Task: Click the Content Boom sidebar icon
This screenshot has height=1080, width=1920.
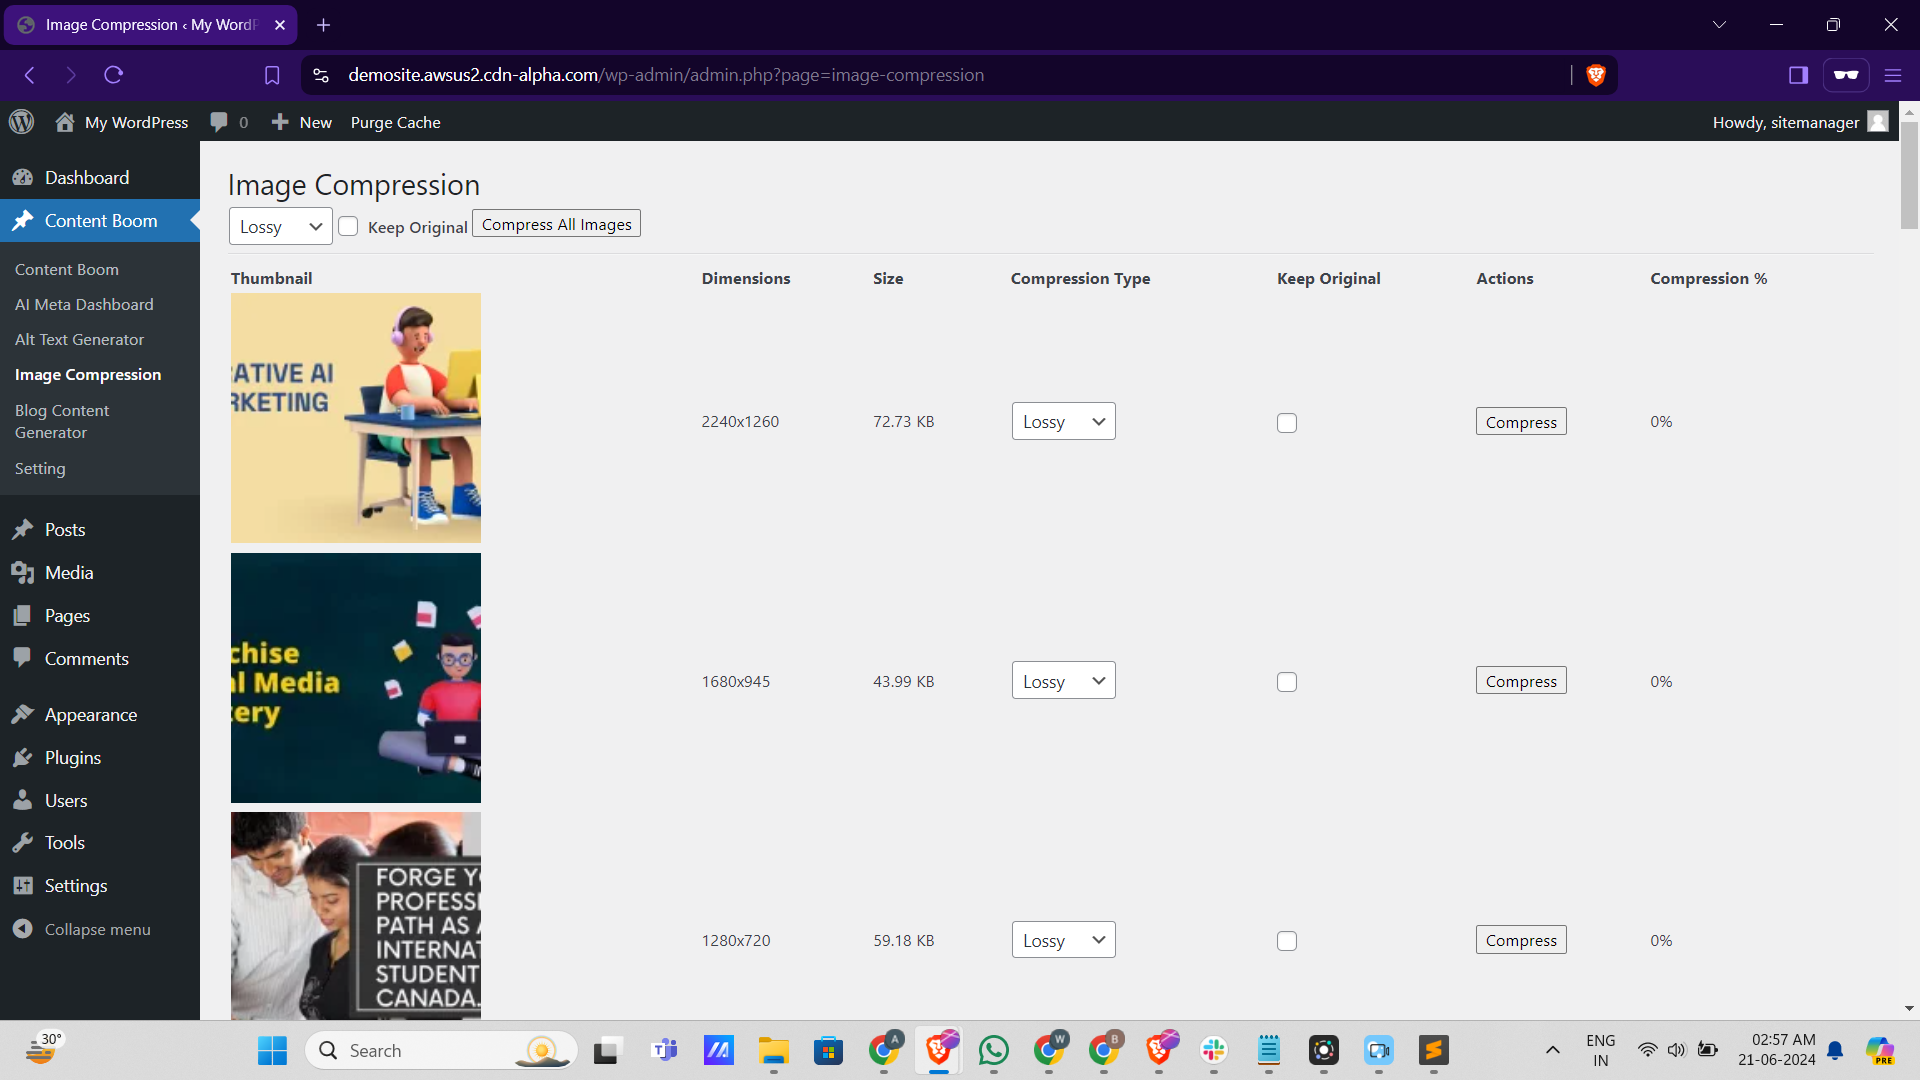Action: [x=24, y=220]
